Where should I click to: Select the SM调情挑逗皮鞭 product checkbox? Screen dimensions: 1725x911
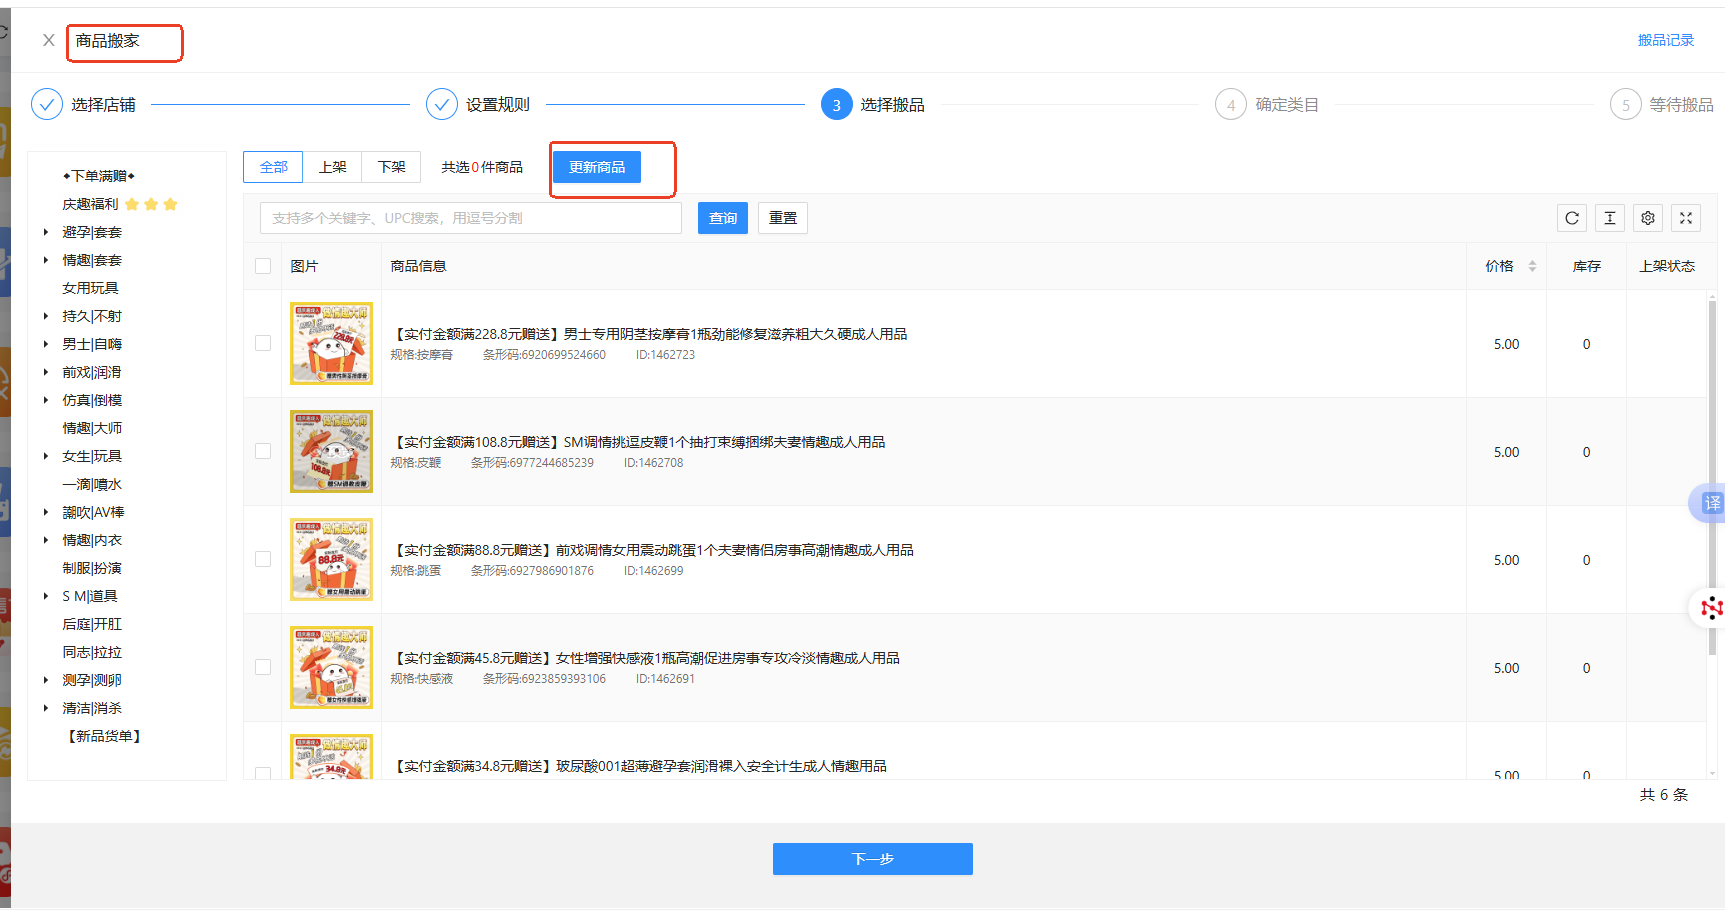coord(263,451)
